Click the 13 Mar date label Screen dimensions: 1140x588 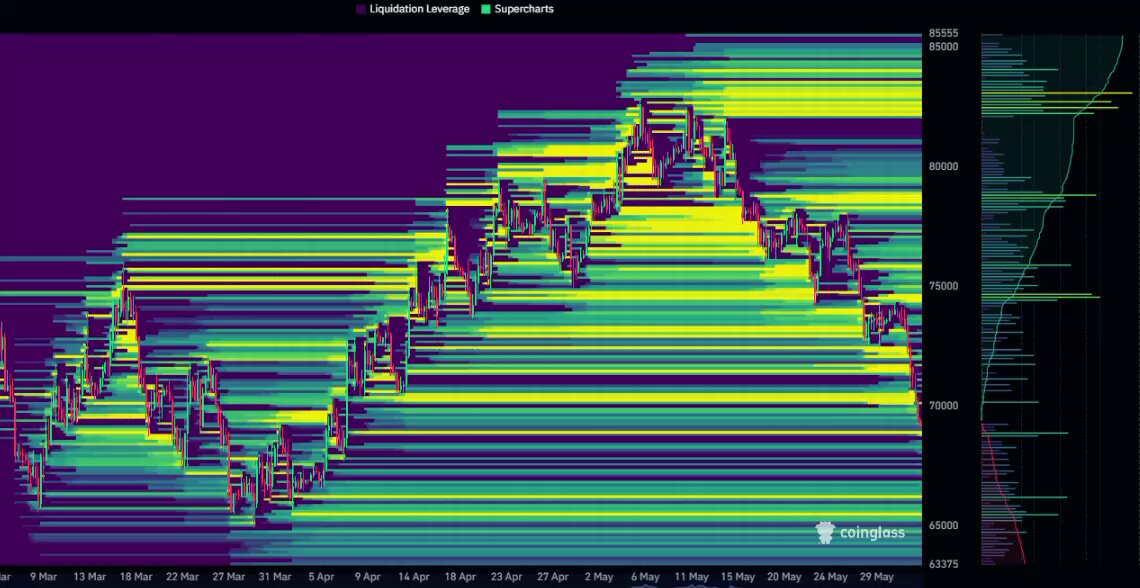tap(89, 577)
